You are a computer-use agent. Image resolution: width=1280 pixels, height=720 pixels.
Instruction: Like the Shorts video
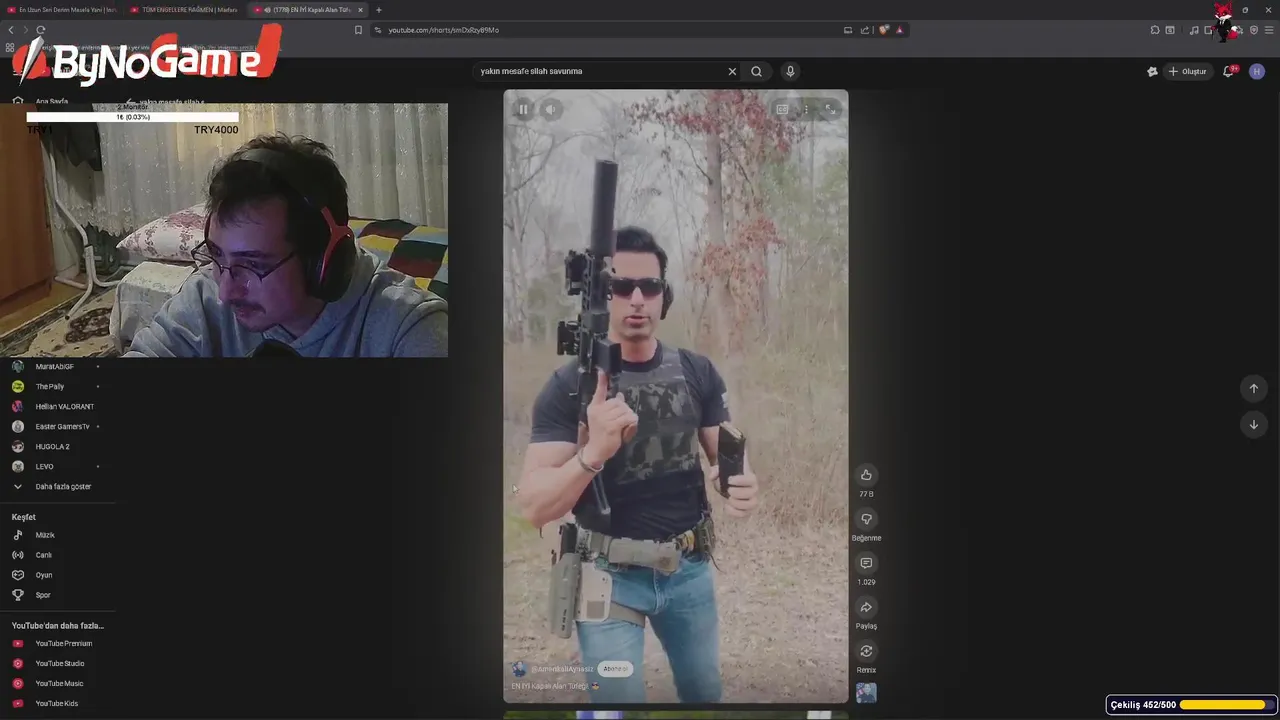coord(866,475)
